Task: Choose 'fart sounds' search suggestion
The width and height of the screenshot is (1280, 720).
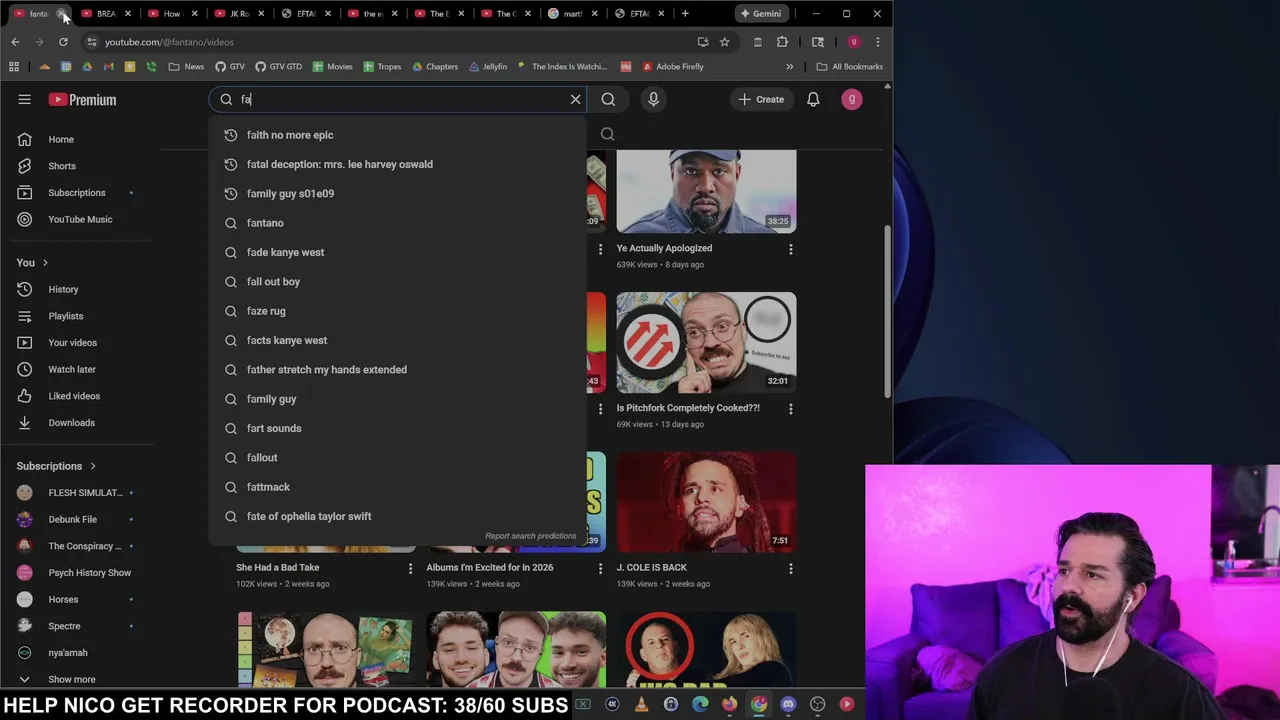Action: point(397,428)
